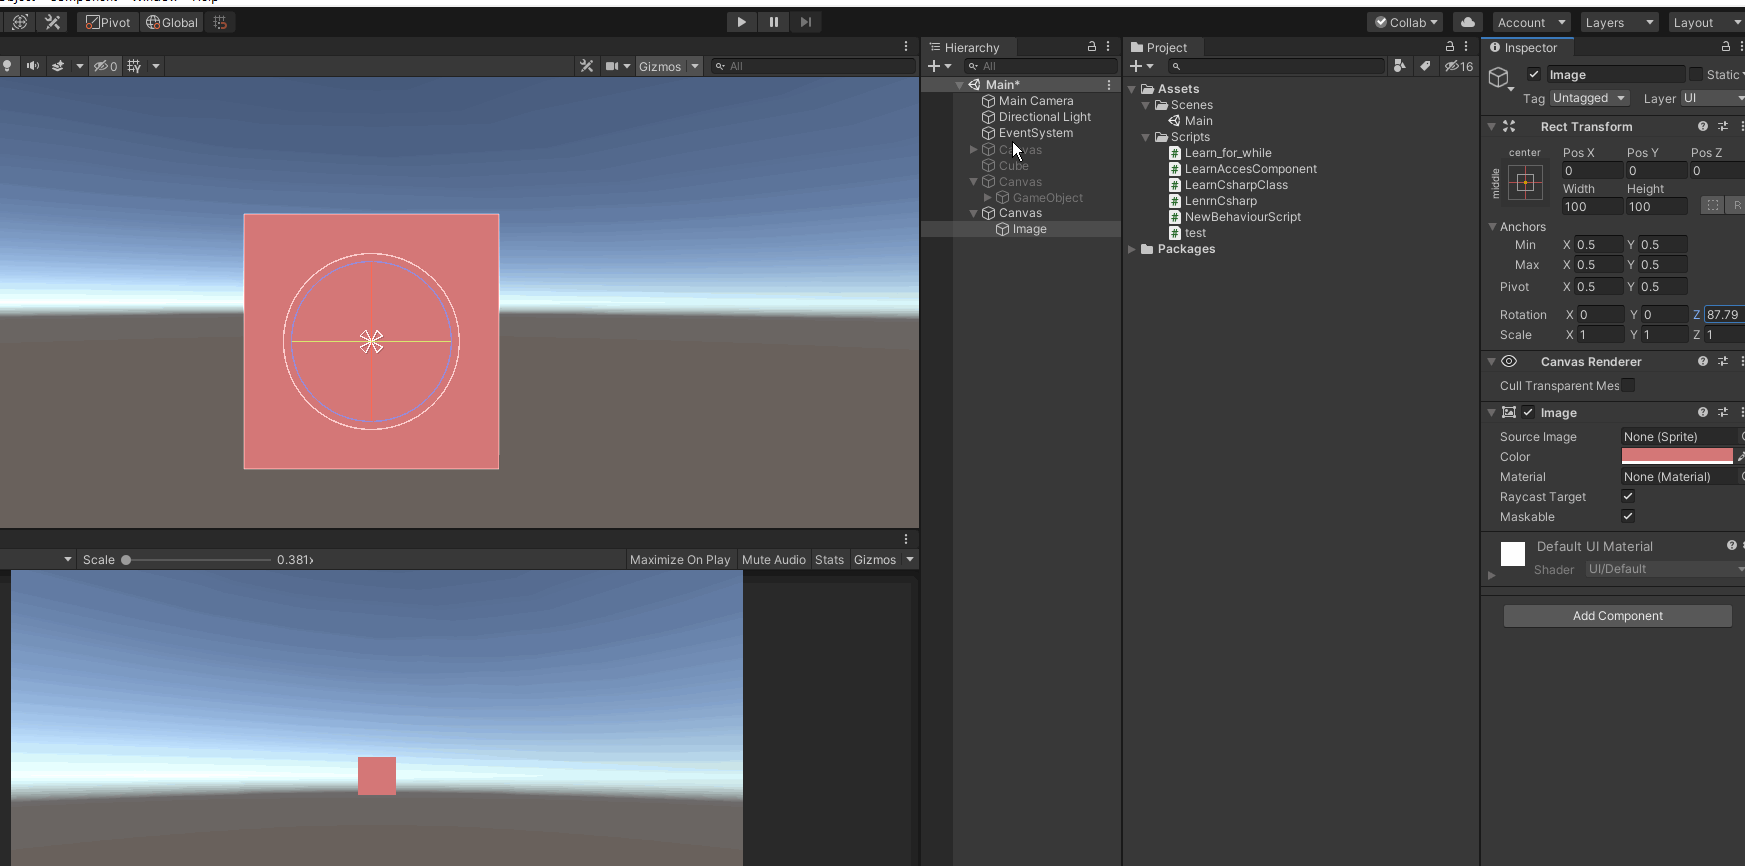The image size is (1745, 866).
Task: Toggle scene effects icon in Scene view
Action: [58, 66]
